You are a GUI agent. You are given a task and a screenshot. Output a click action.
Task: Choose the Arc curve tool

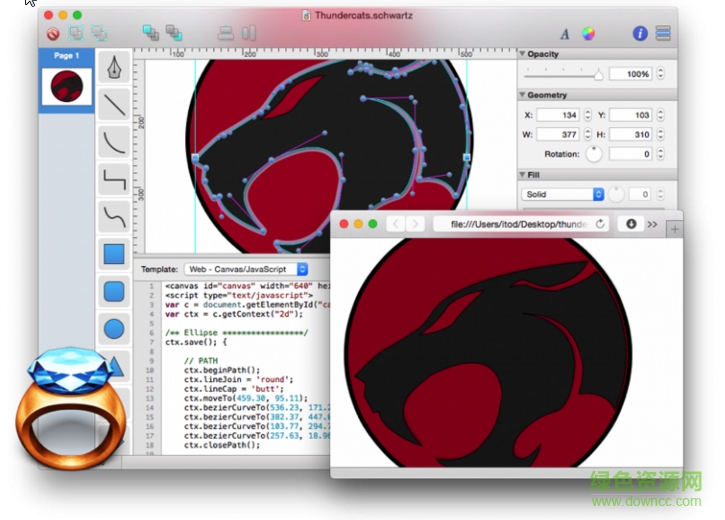(114, 142)
